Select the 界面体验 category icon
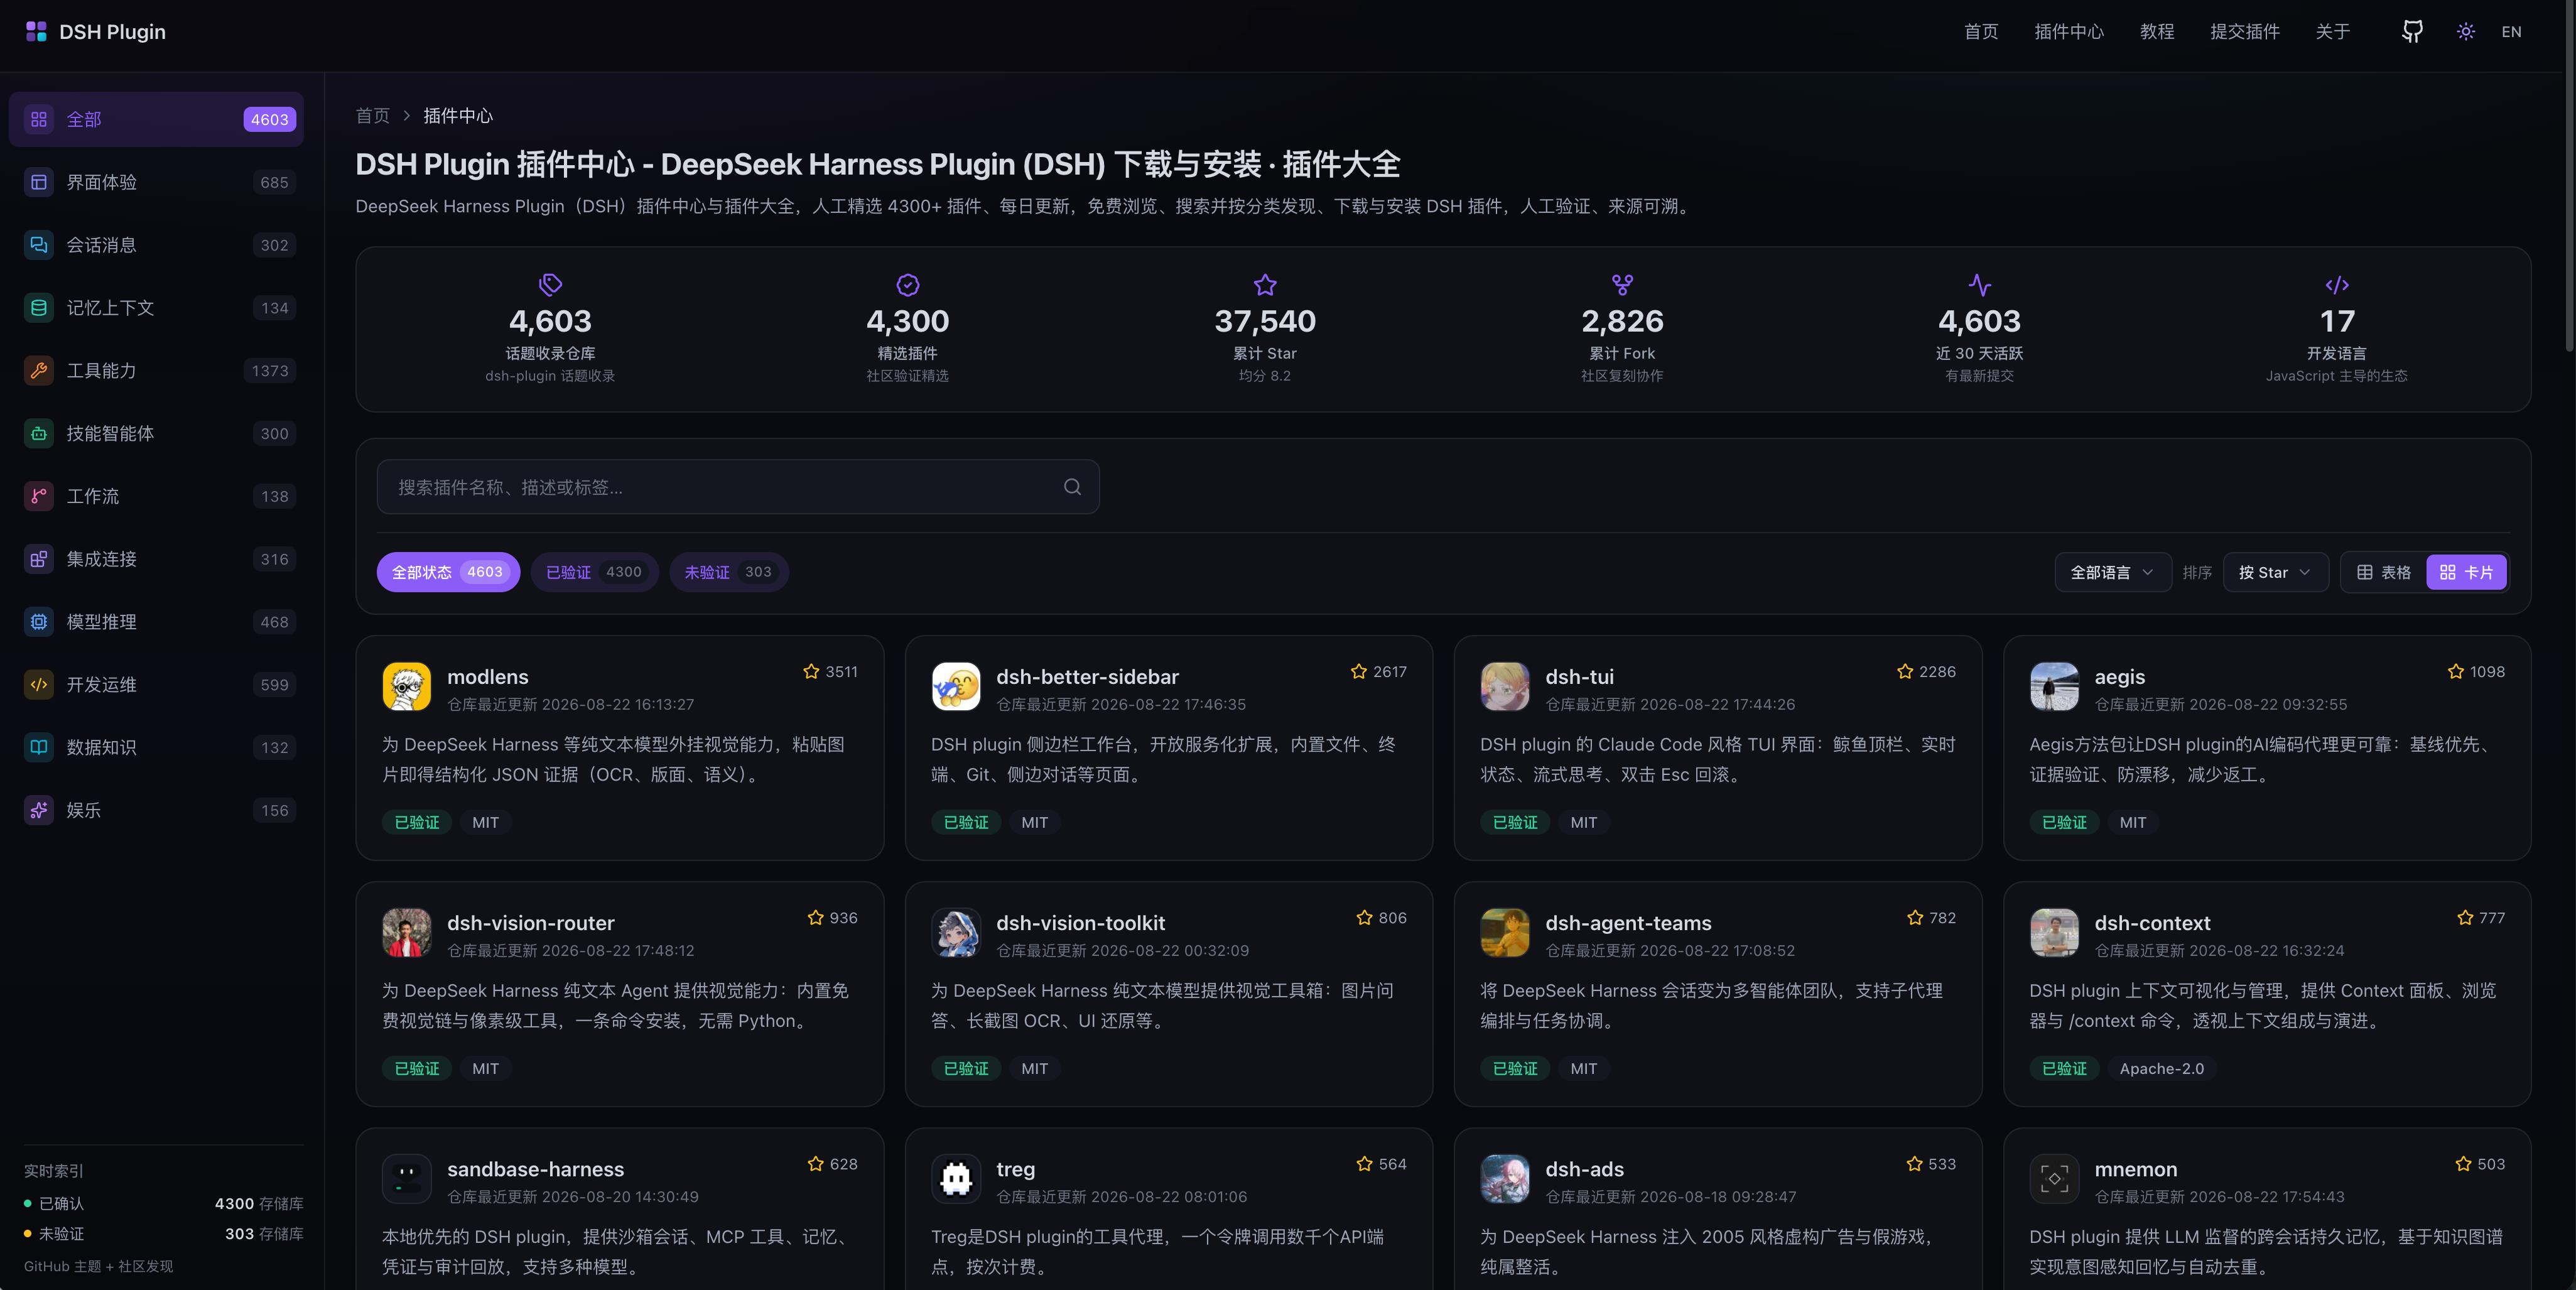 pyautogui.click(x=39, y=182)
